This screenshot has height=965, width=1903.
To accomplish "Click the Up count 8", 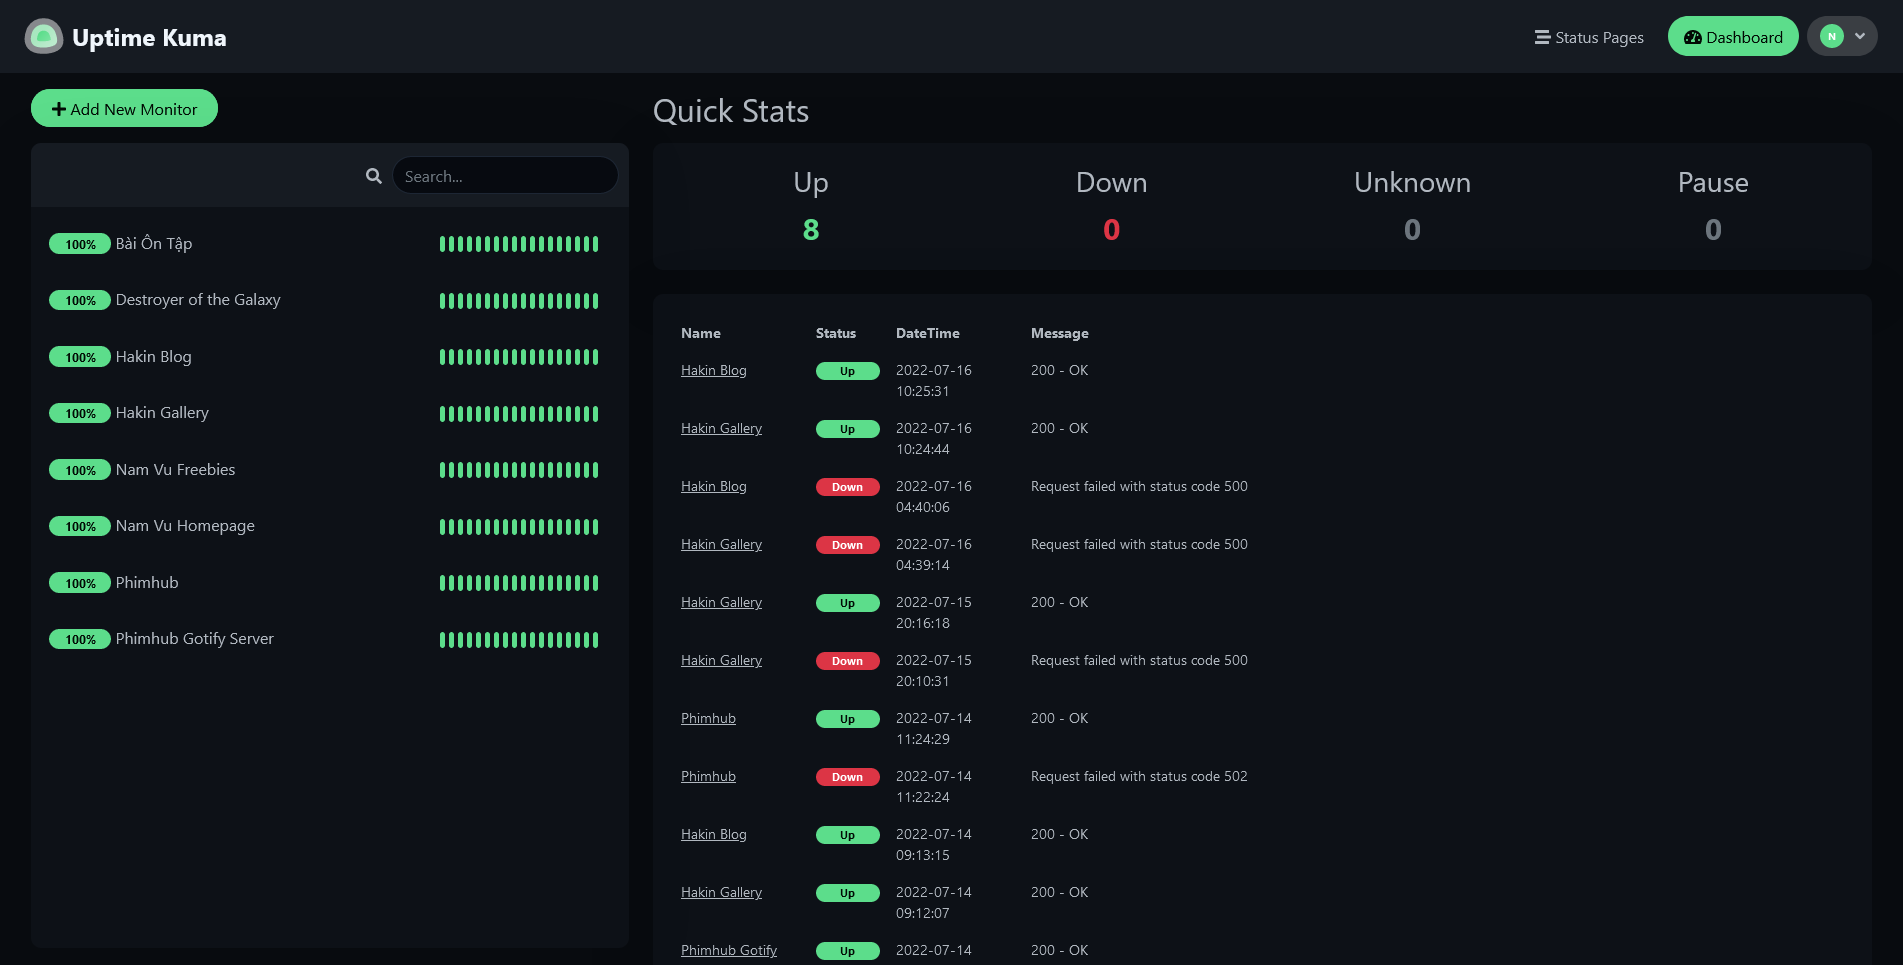I will (x=811, y=230).
